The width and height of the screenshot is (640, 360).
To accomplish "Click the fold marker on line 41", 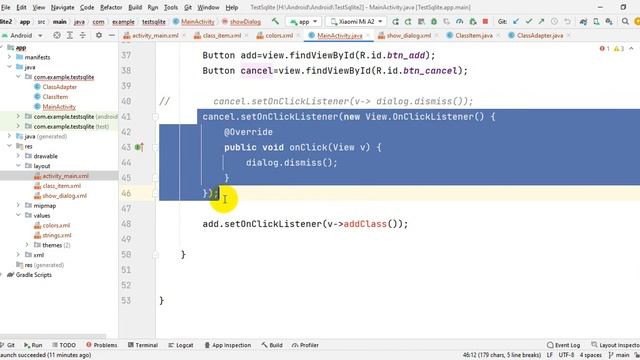I will click(x=156, y=117).
